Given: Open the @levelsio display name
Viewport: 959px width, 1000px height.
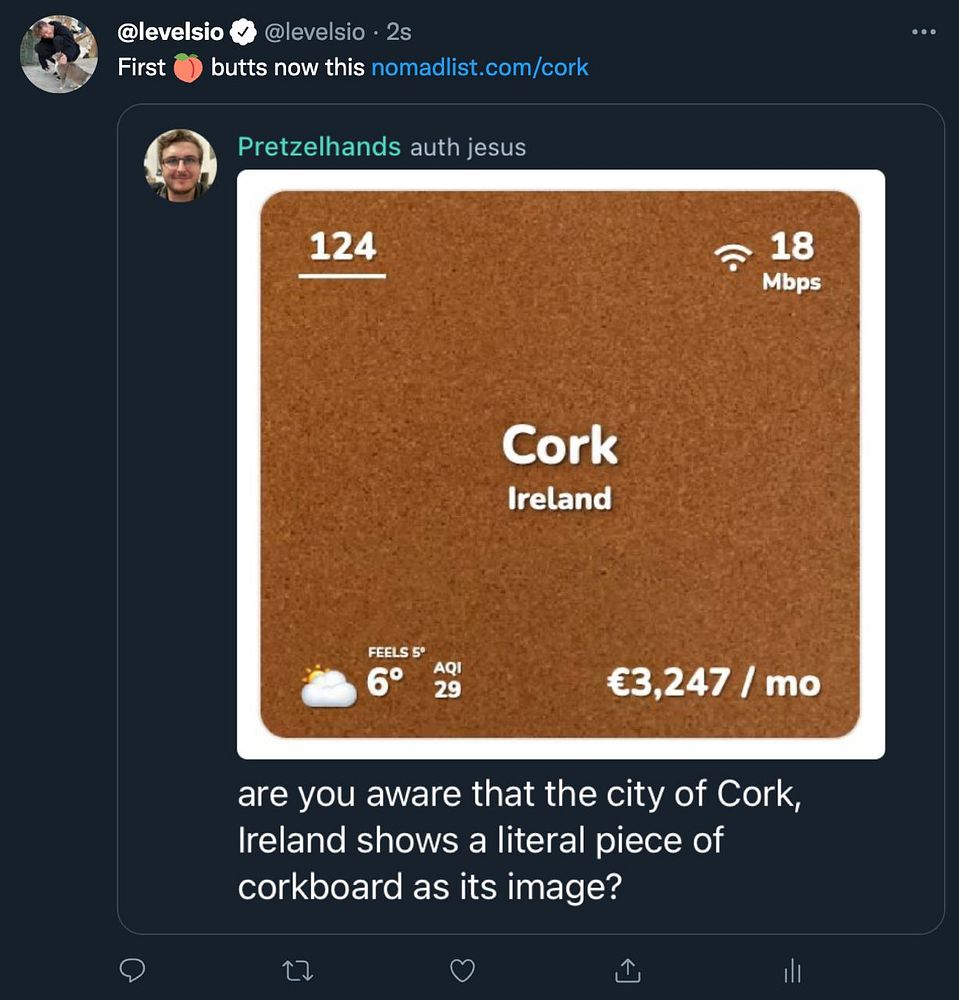Looking at the screenshot, I should (x=171, y=32).
